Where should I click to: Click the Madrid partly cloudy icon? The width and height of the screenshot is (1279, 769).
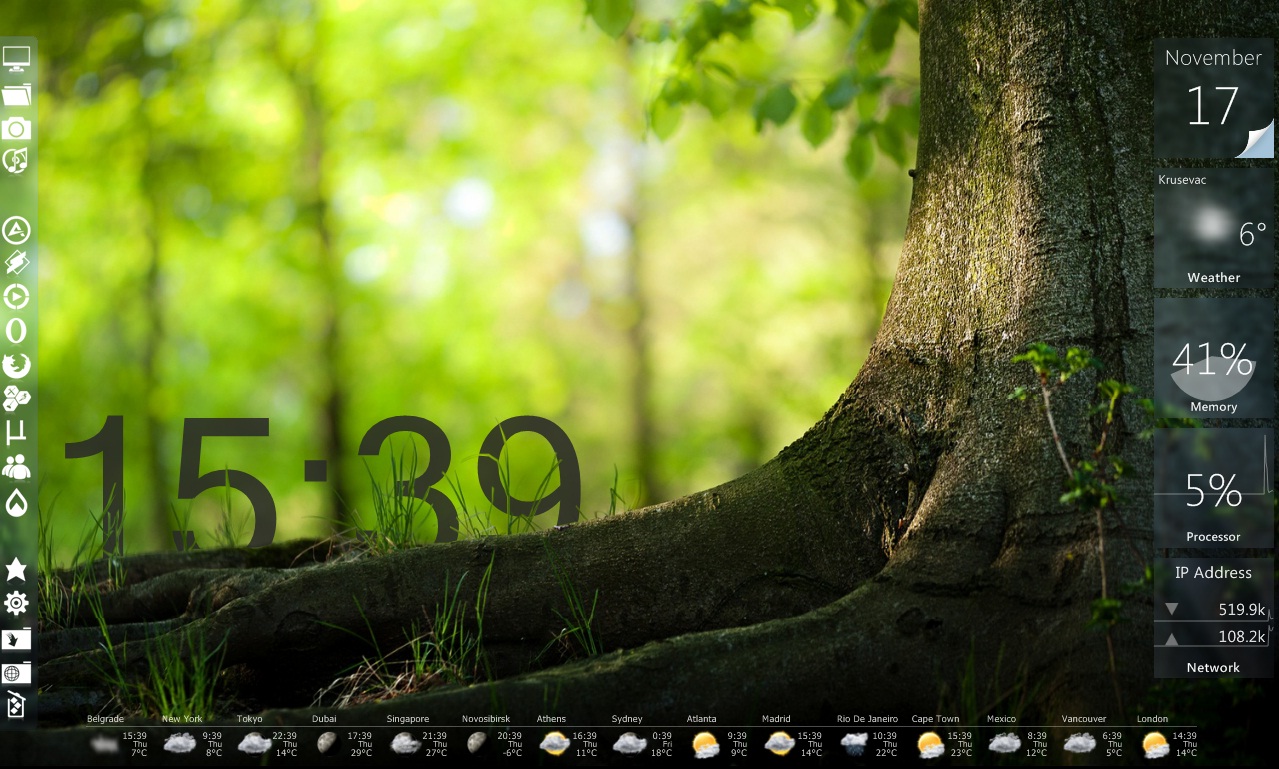pos(779,743)
